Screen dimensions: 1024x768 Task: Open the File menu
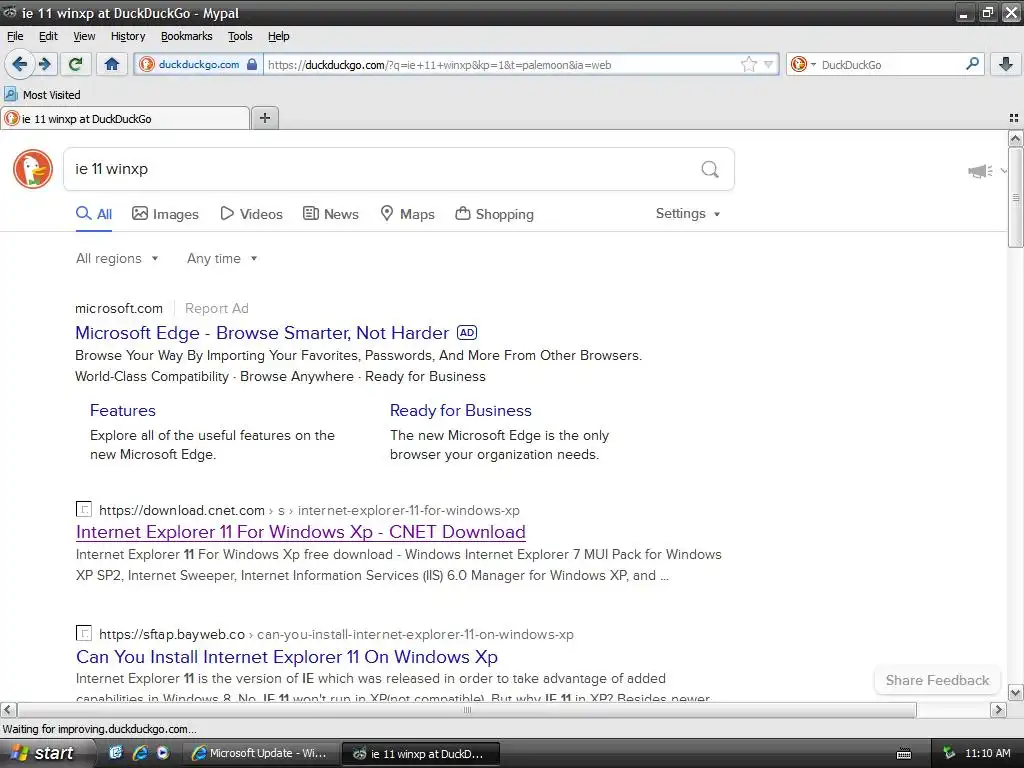15,36
